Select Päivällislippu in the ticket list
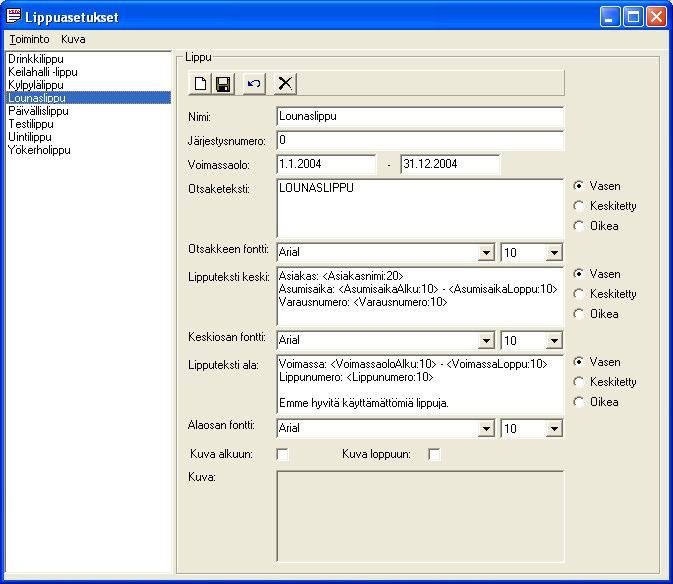673x584 pixels. point(88,111)
